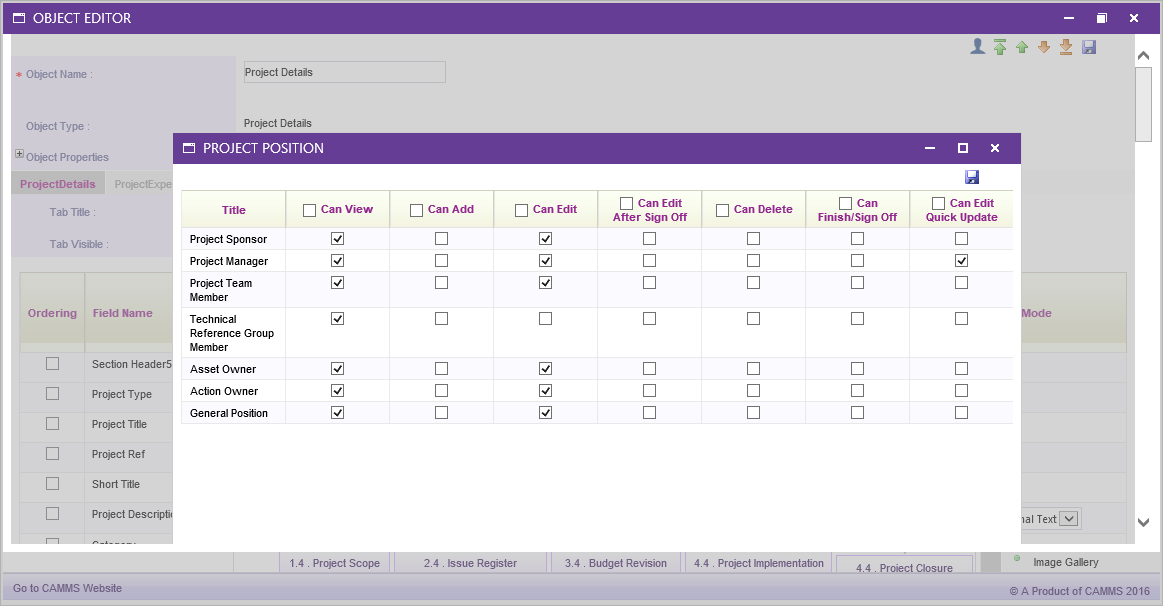Save using the Object Editor floppy disk icon

click(x=1089, y=47)
